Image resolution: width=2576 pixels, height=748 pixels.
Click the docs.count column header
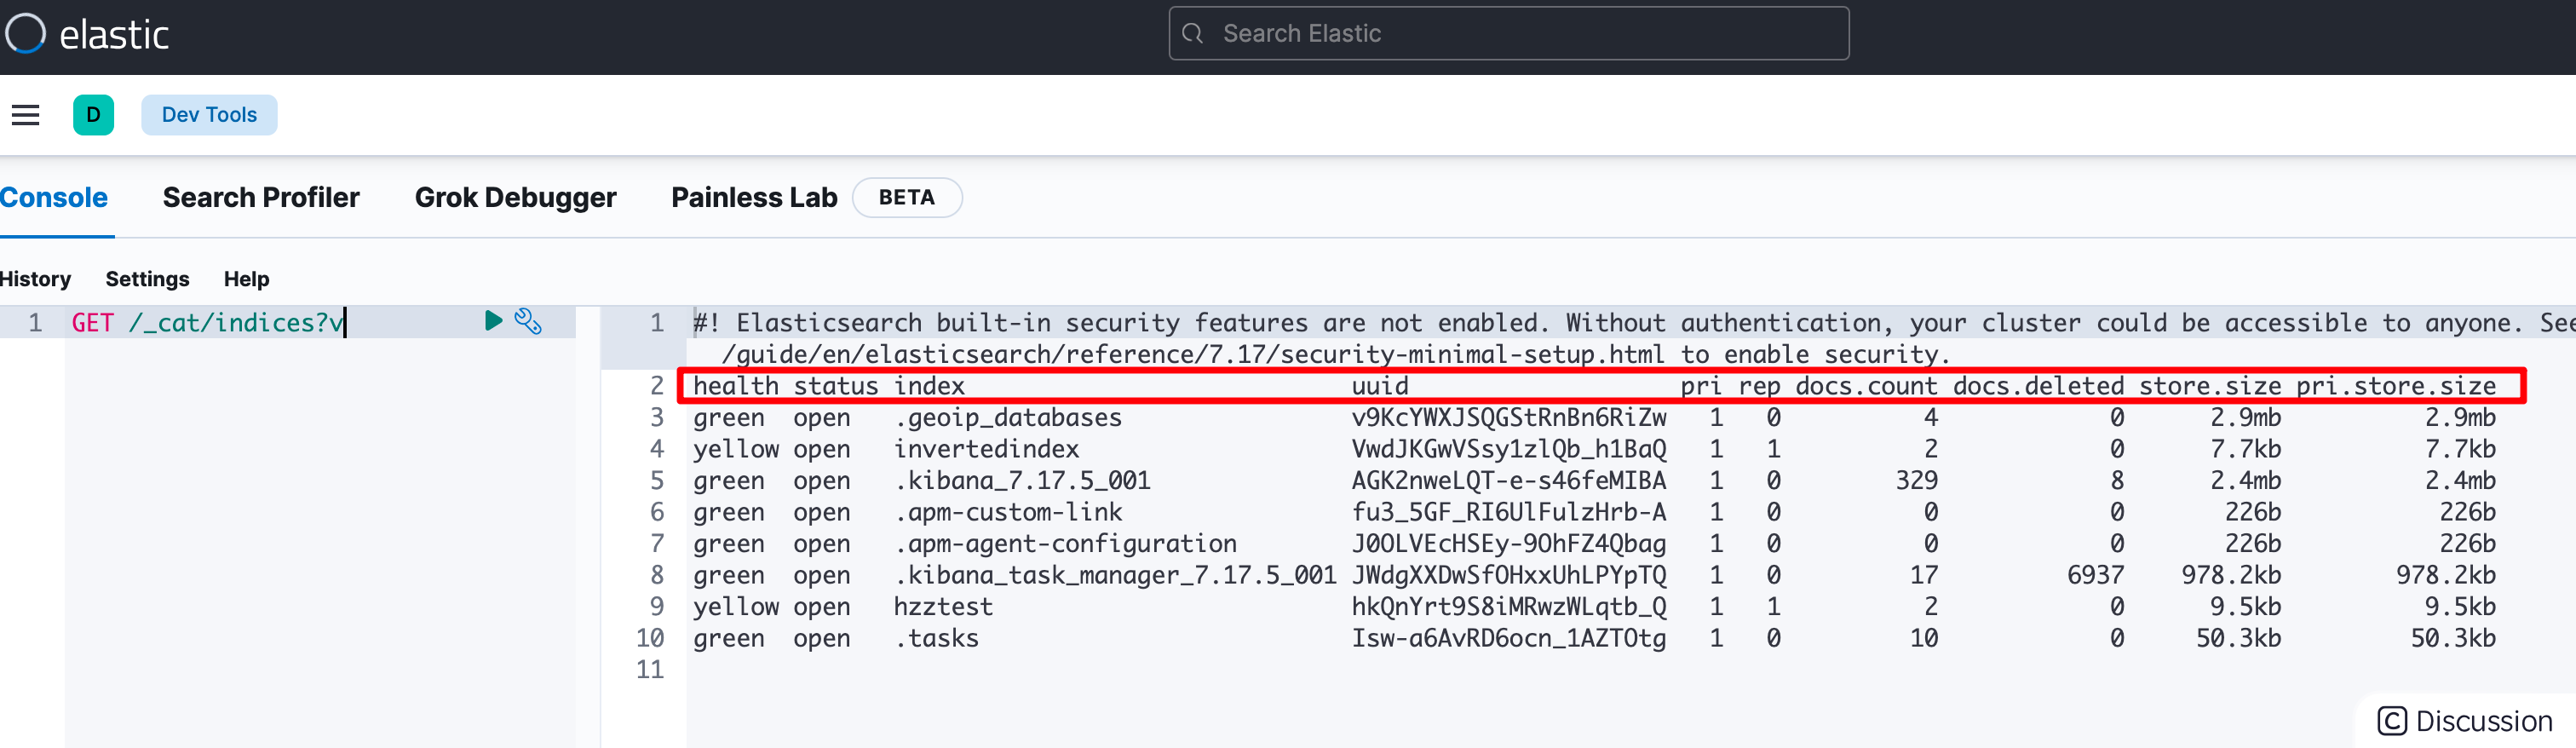click(x=1866, y=386)
